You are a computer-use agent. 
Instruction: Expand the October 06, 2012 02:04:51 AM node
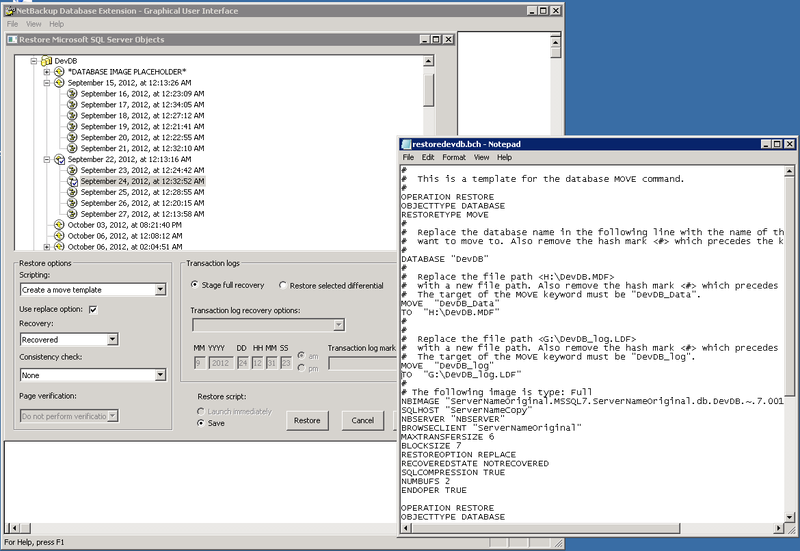coord(47,247)
